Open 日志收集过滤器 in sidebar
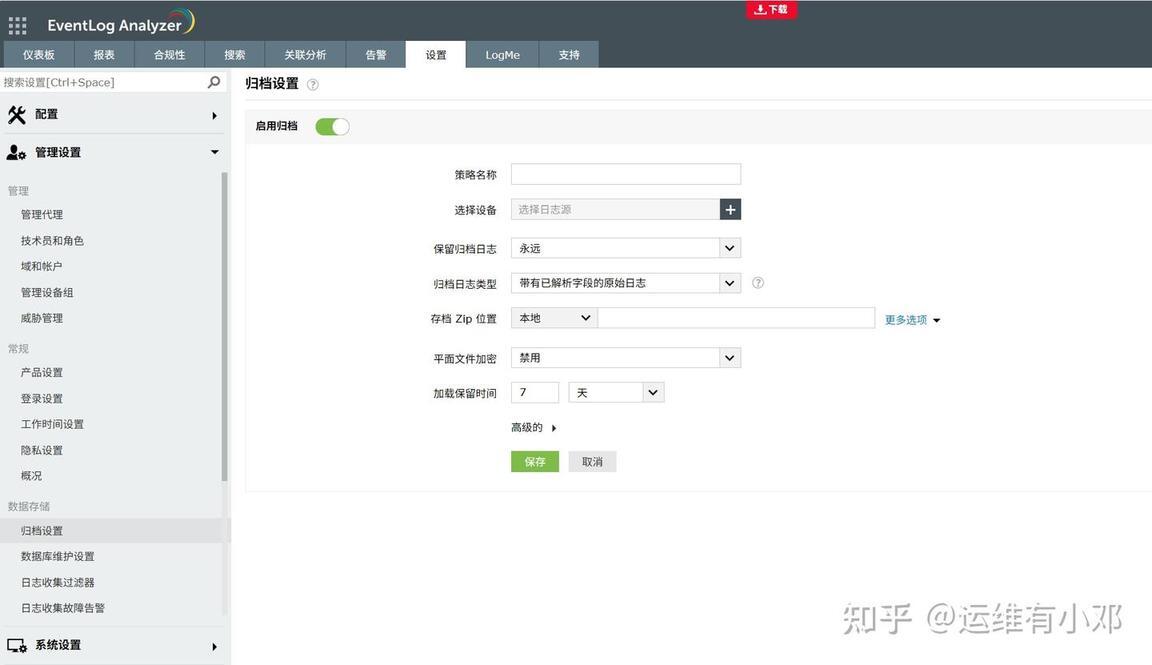 click(x=57, y=582)
